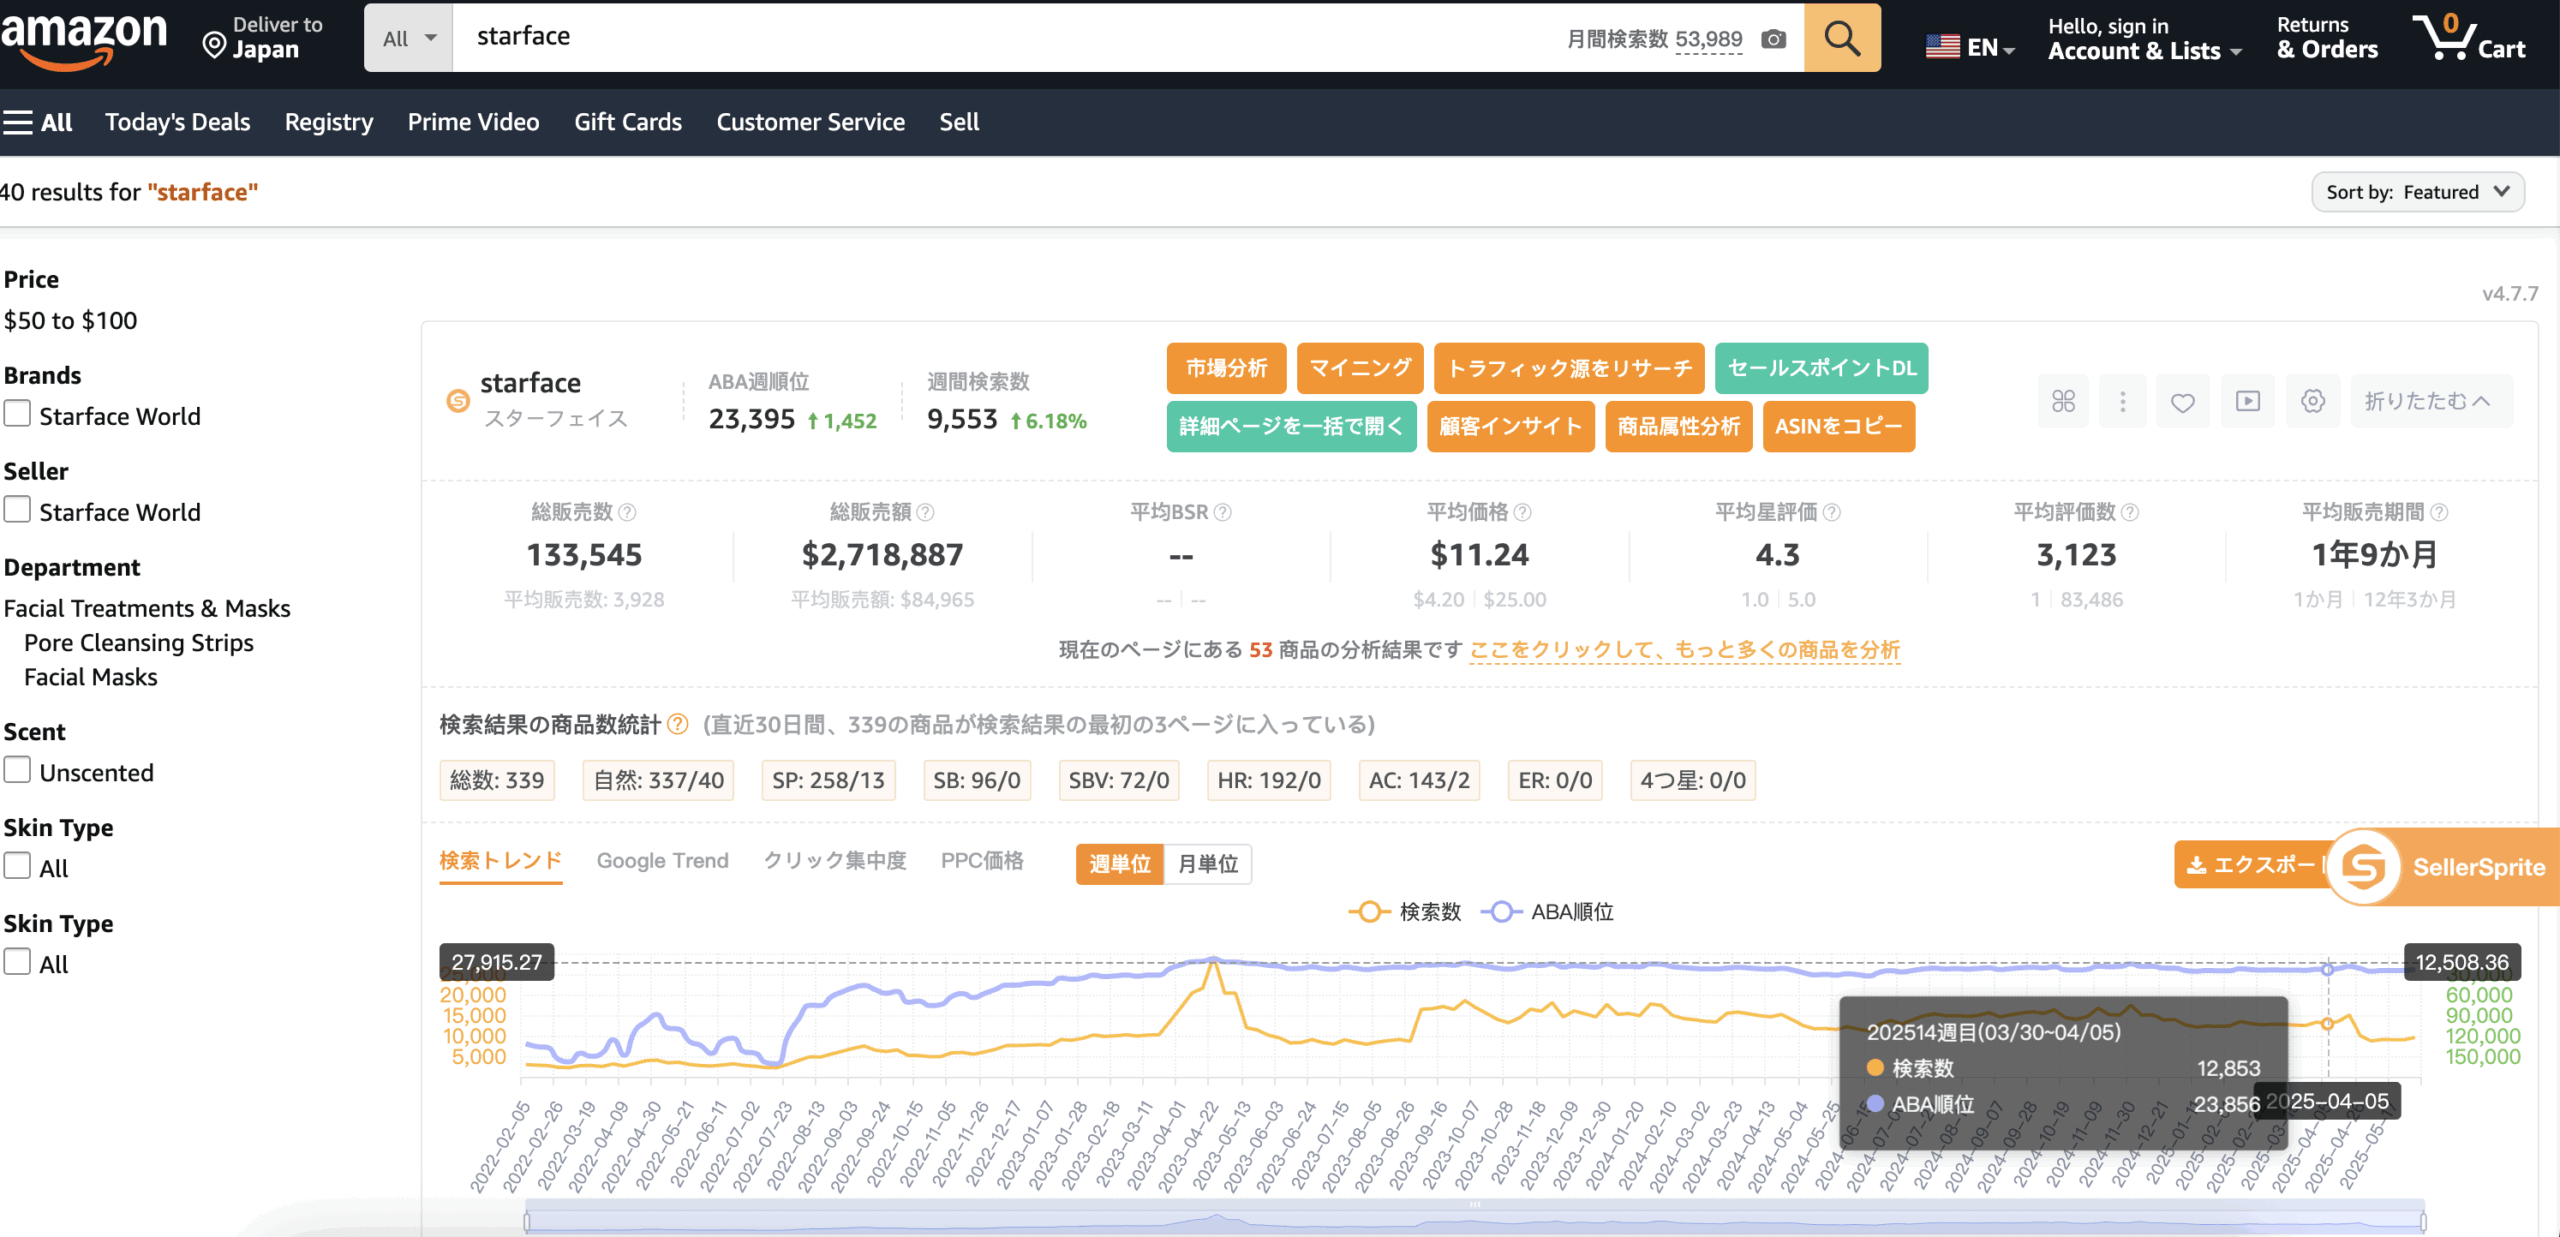
Task: Click the 顧客インサイト button
Action: click(1510, 427)
